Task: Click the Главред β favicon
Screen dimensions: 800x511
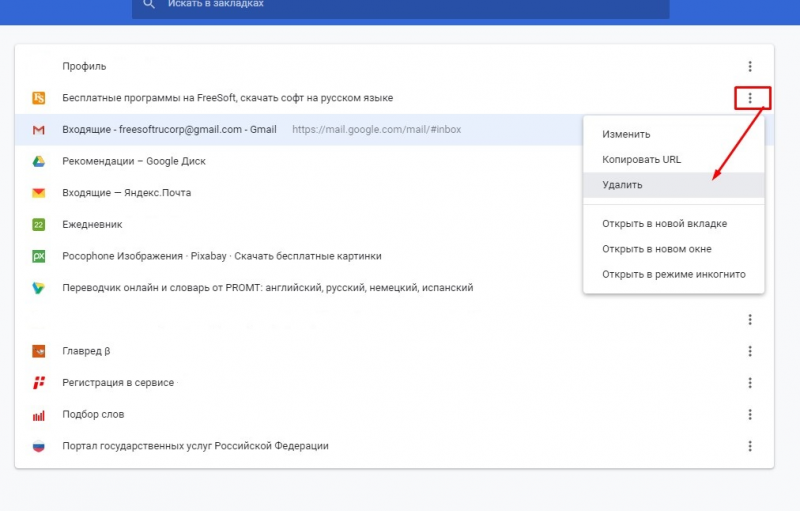Action: [39, 351]
